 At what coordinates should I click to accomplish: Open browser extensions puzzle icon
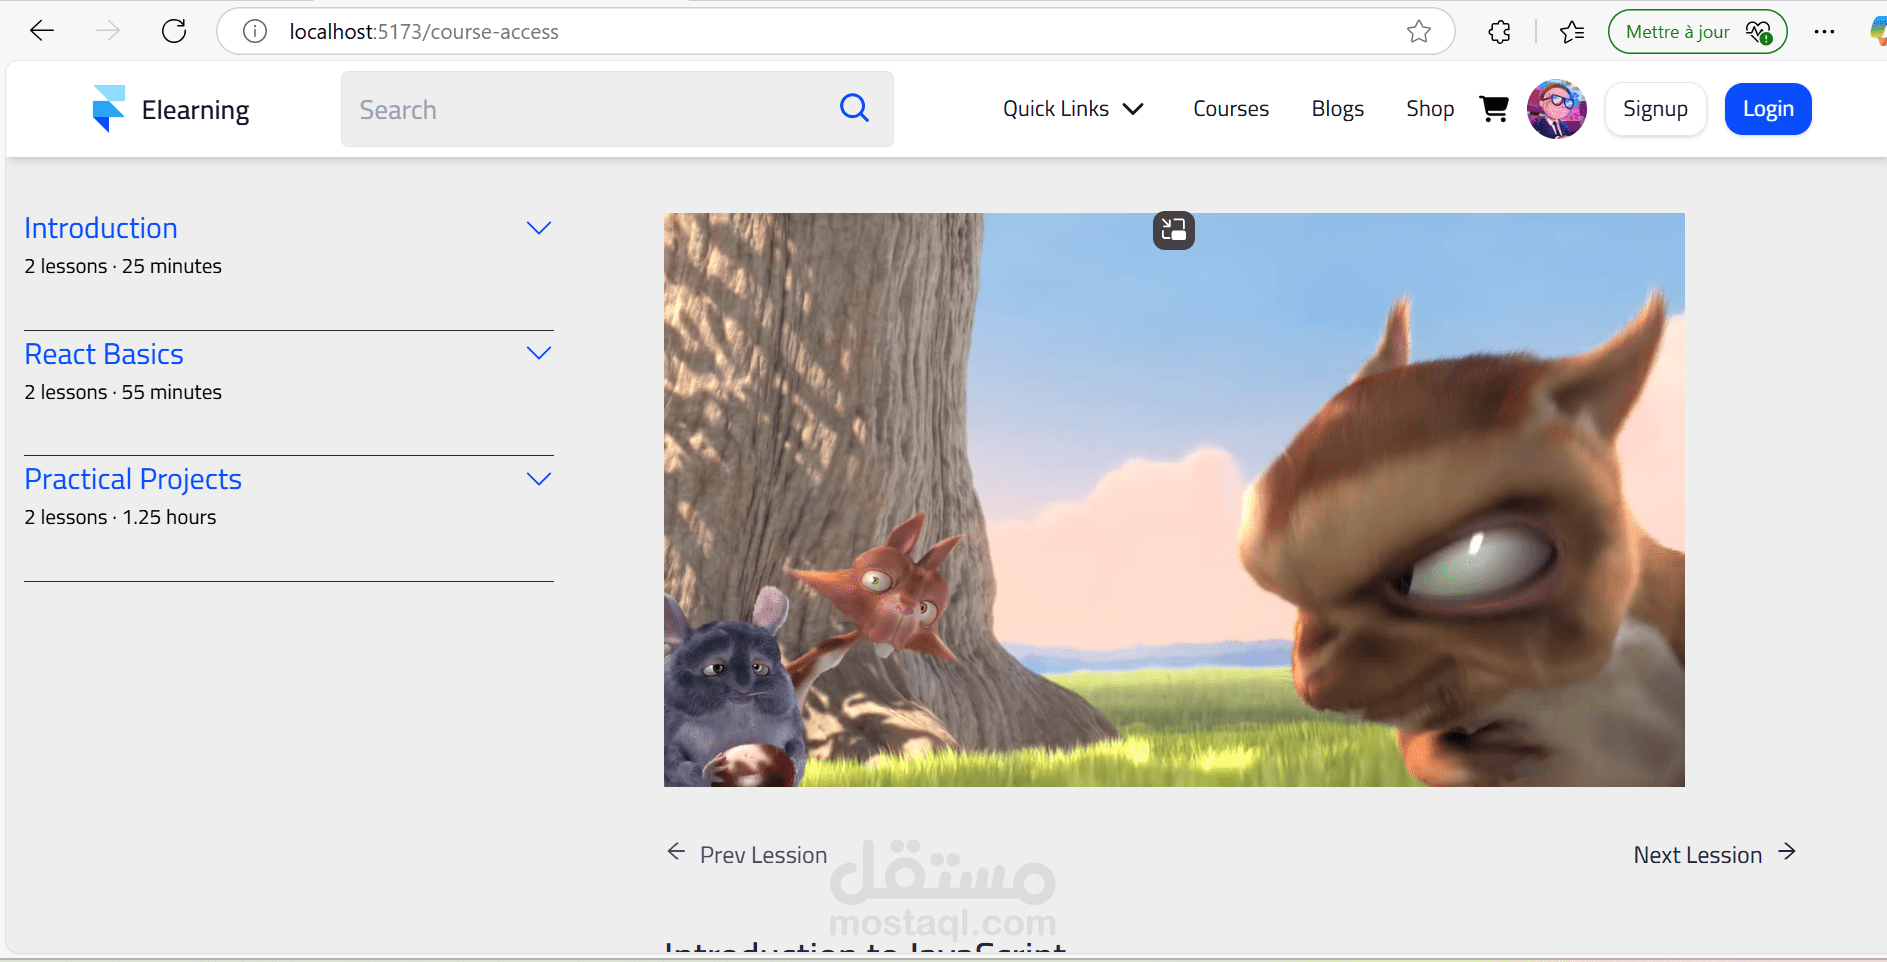(x=1499, y=32)
